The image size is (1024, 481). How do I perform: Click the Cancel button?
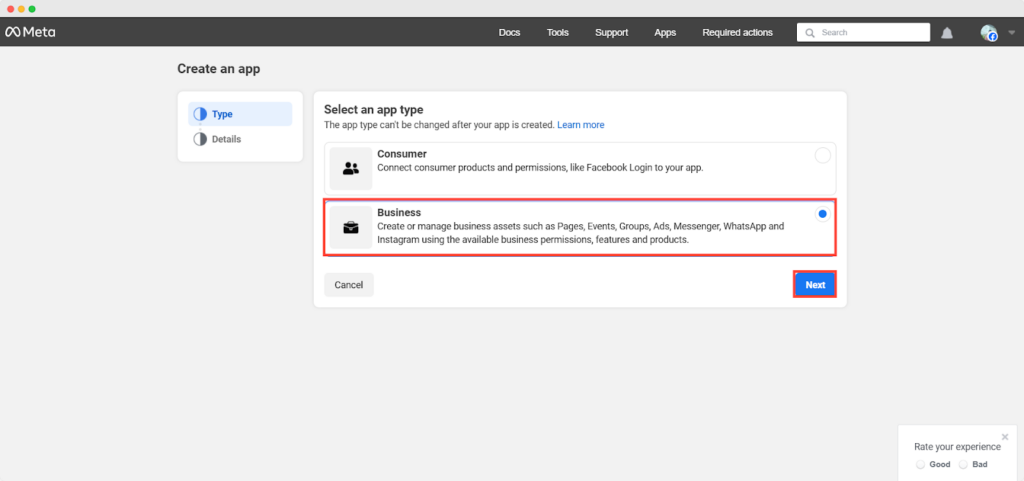pos(349,285)
